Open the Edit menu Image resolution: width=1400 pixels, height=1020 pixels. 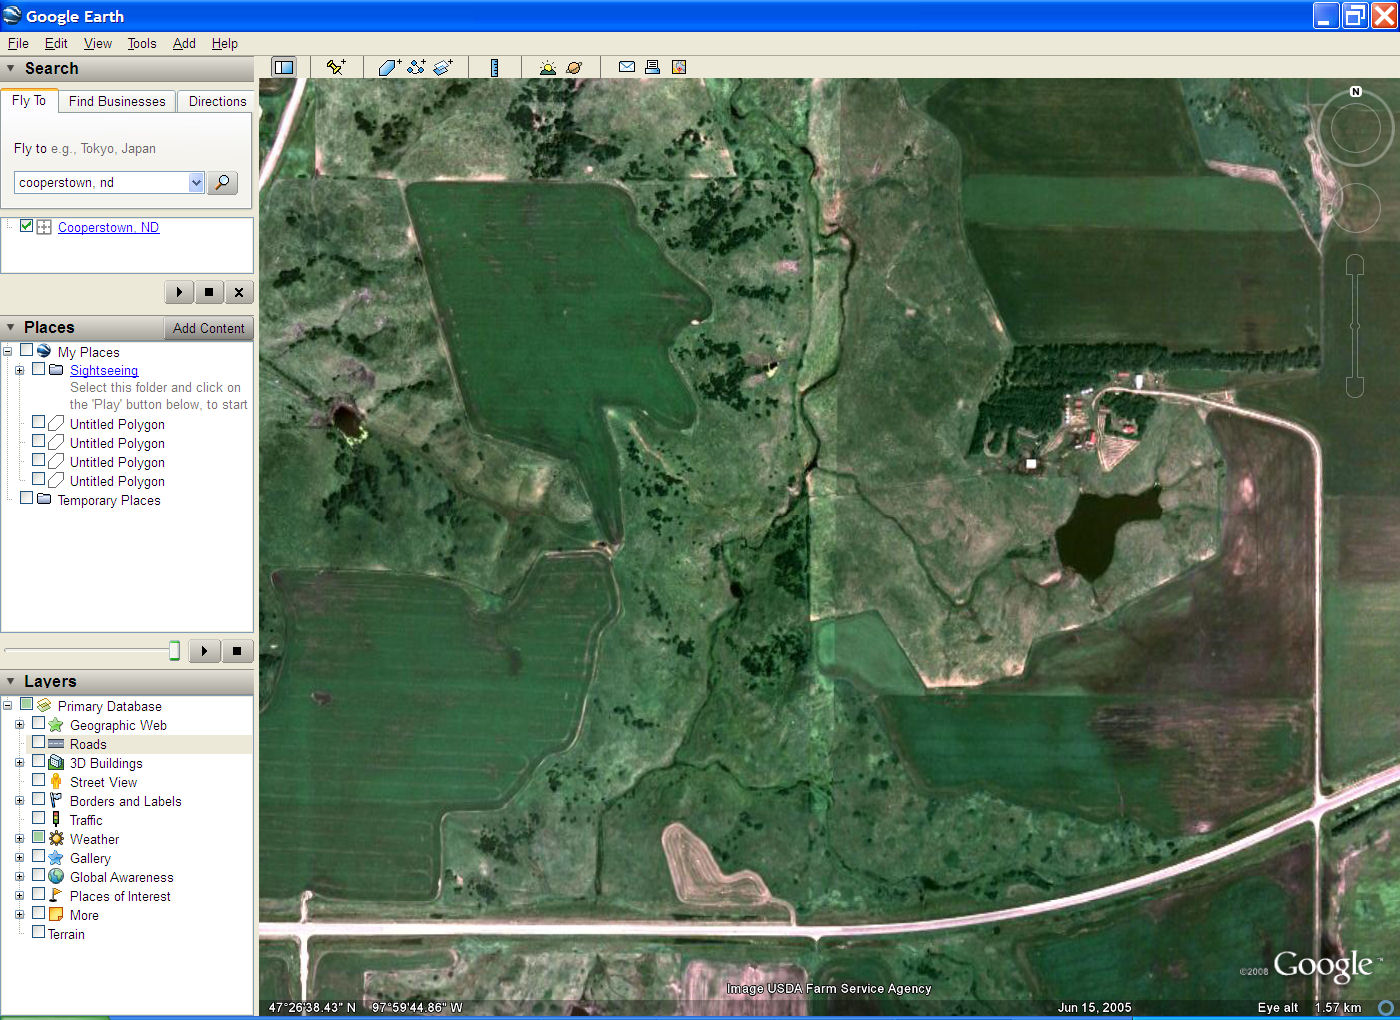coord(56,43)
